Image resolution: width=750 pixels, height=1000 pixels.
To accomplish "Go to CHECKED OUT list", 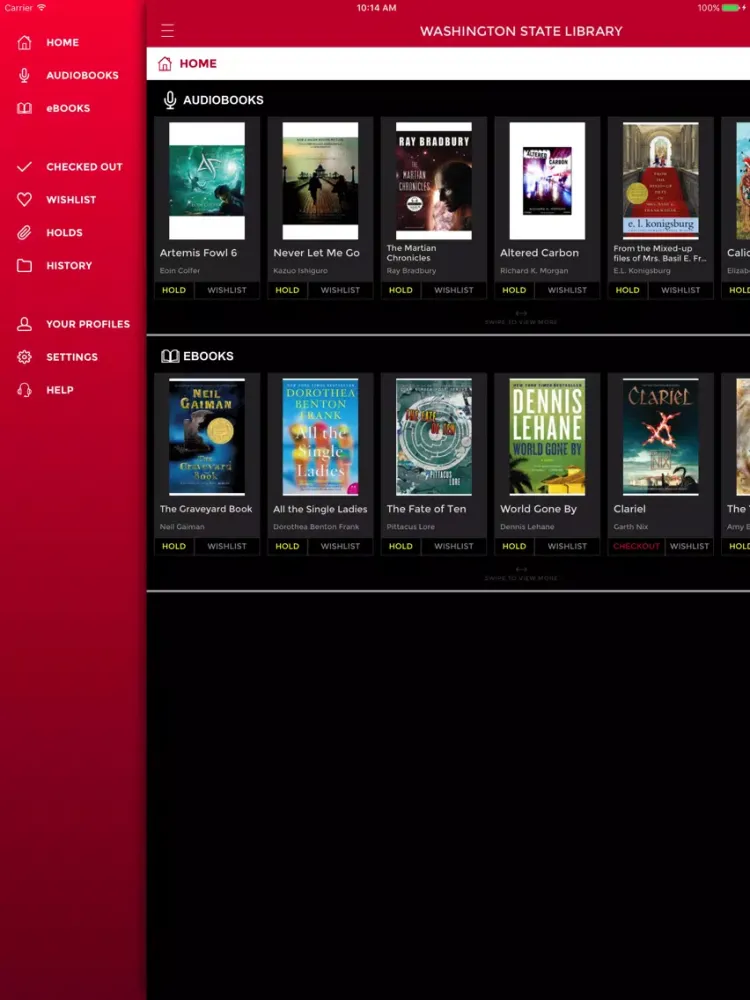I will tap(84, 166).
